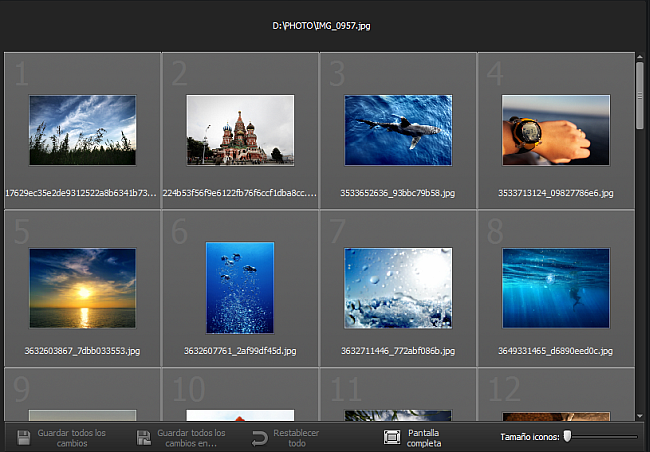The width and height of the screenshot is (650, 452).
Task: Click filename 17629ec35e2de9312522a8b6341b73...
Action: point(81,193)
